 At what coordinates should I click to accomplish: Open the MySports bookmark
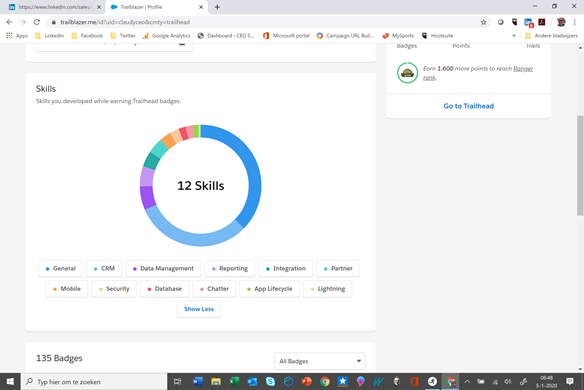[398, 36]
